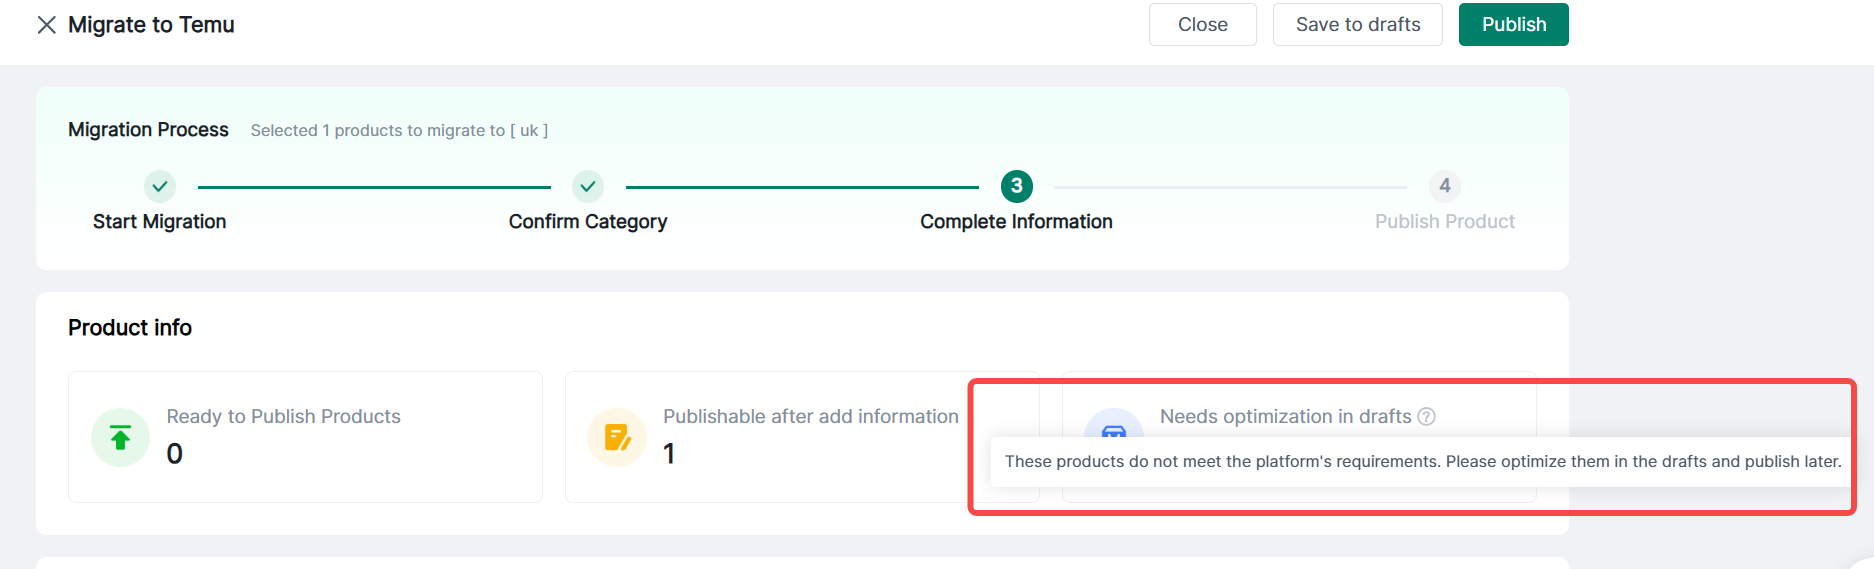Click the progress line between steps 3 and 4
This screenshot has width=1874, height=569.
coord(1230,187)
